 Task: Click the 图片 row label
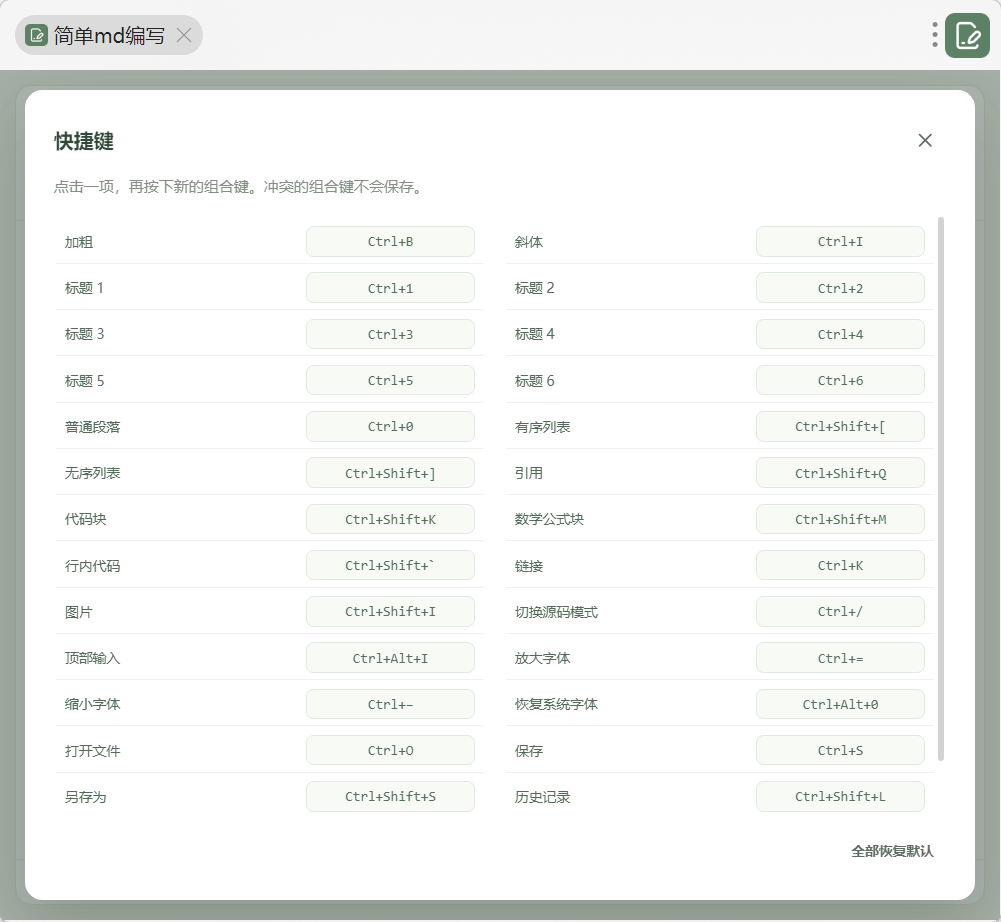(x=79, y=612)
